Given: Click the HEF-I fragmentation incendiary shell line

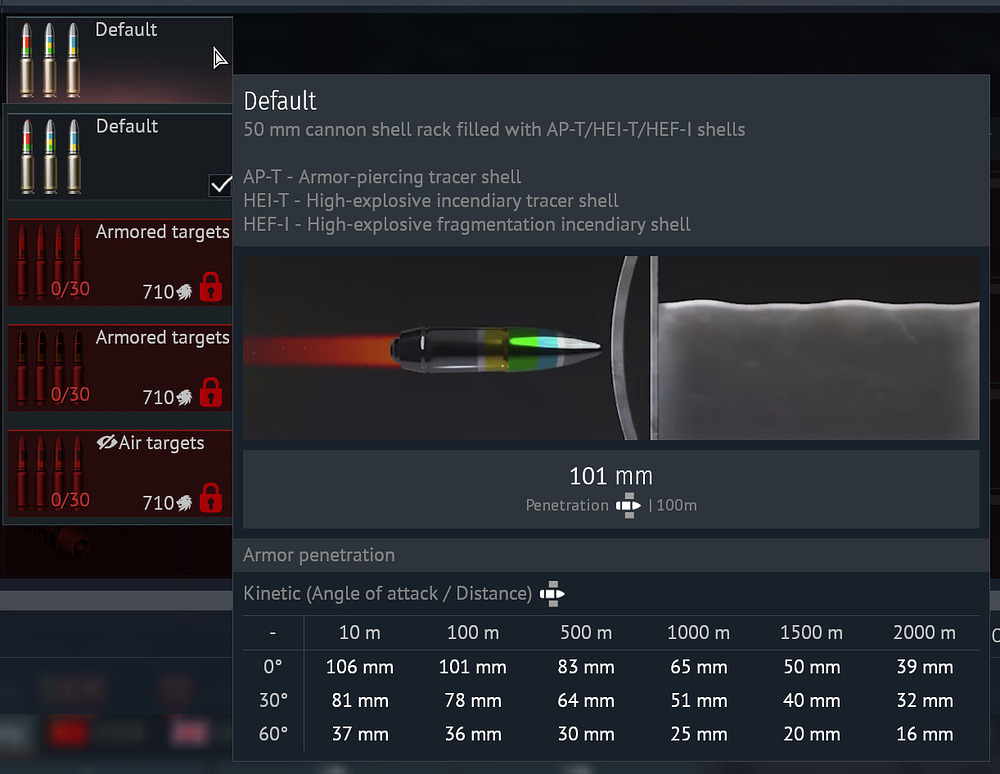Looking at the screenshot, I should pyautogui.click(x=467, y=224).
